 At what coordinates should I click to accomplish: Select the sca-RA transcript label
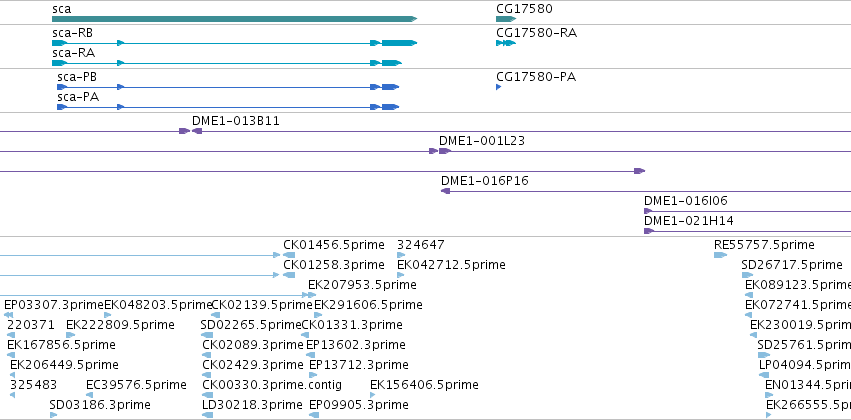[x=73, y=53]
